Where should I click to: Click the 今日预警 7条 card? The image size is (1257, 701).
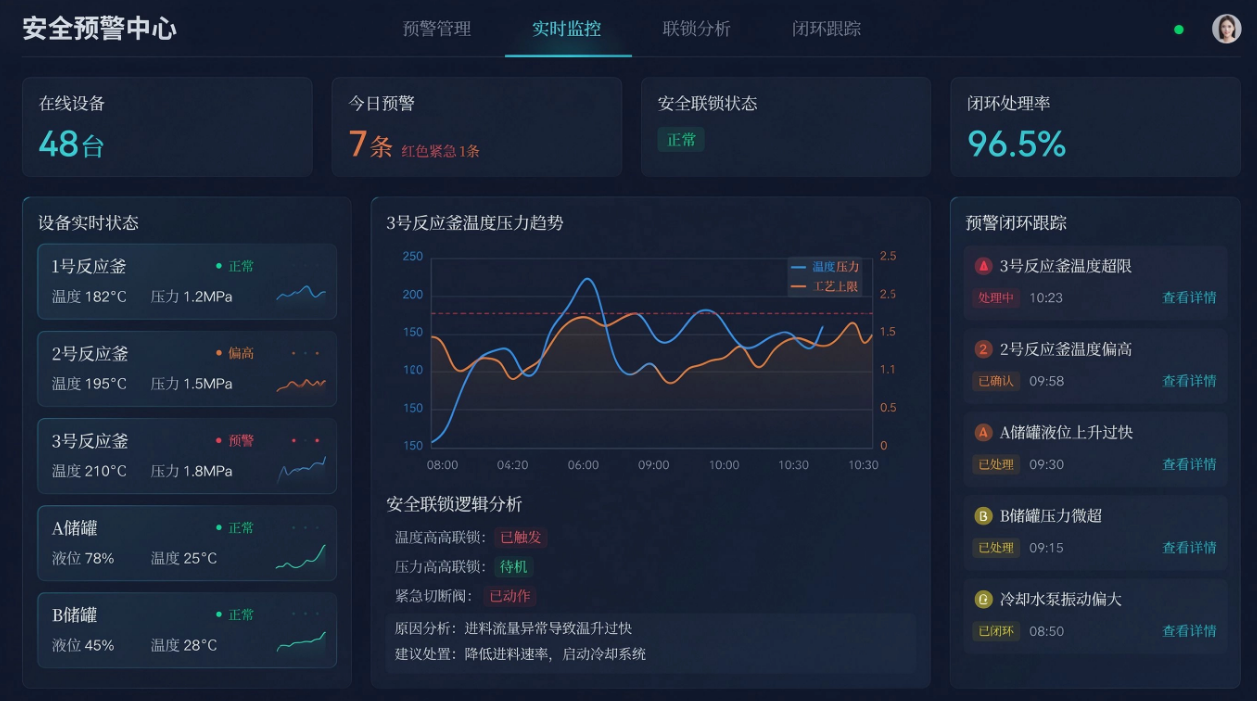(477, 127)
